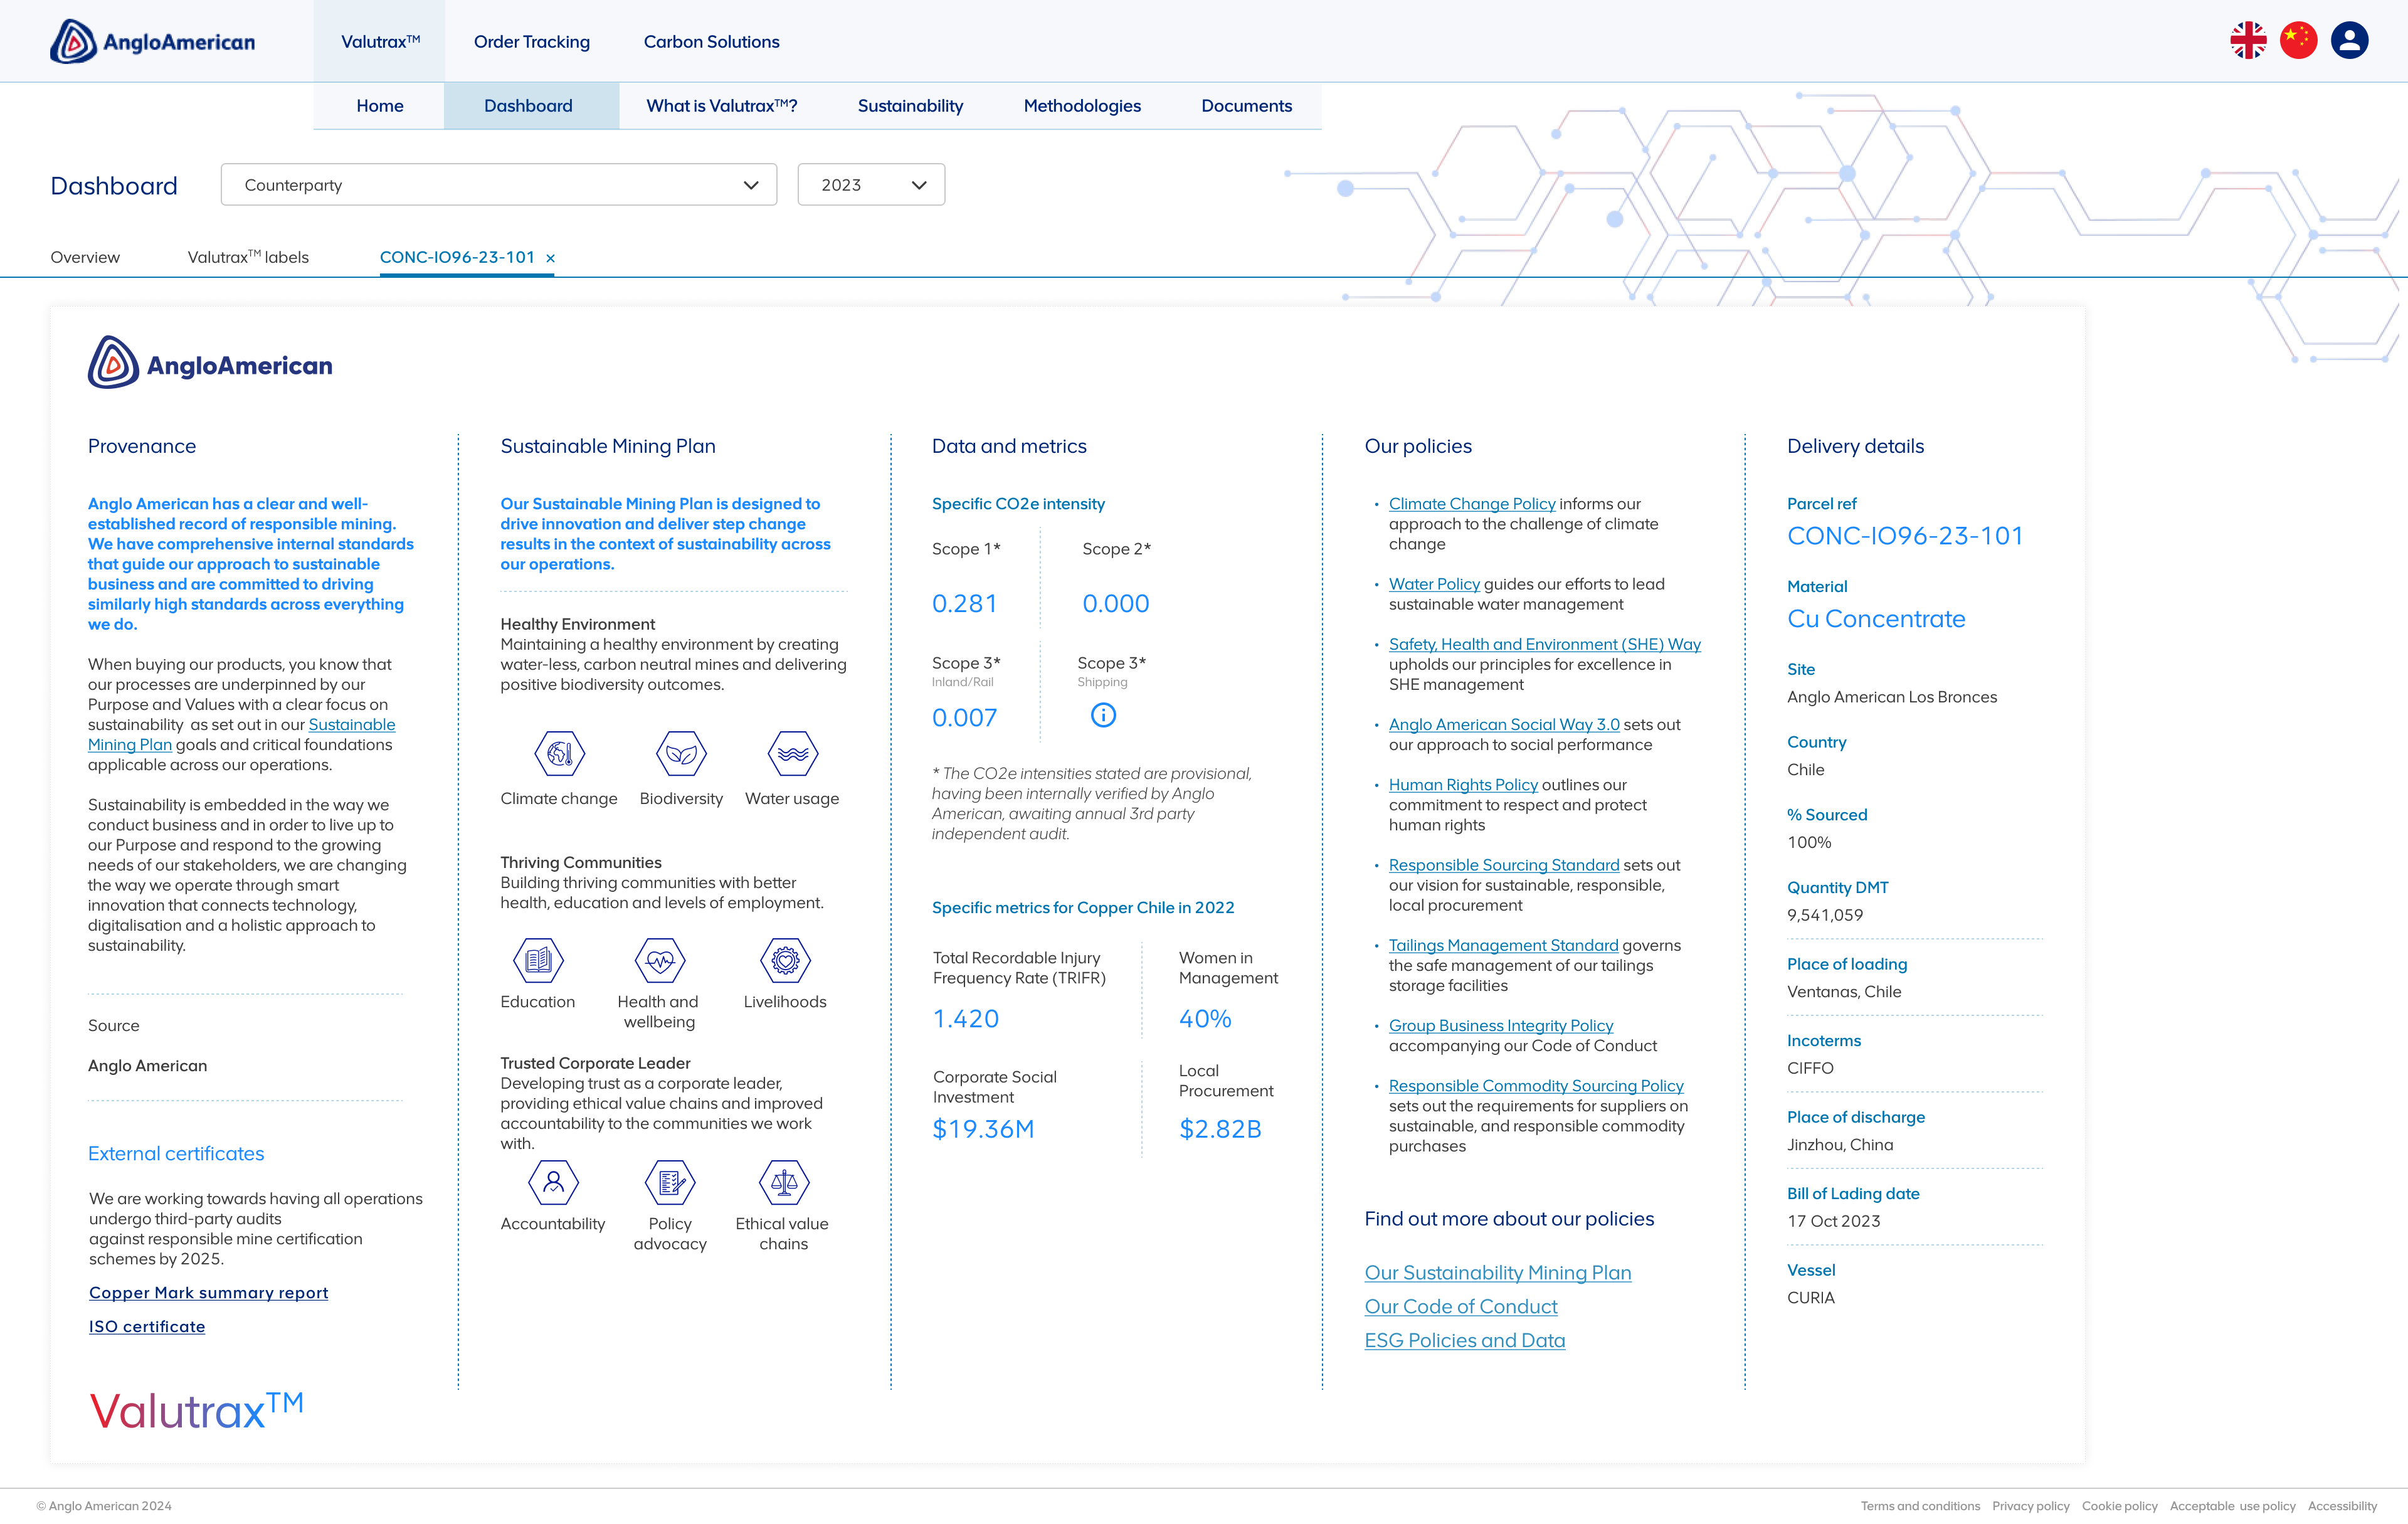
Task: Click the Ethical value chains scales icon
Action: point(783,1183)
